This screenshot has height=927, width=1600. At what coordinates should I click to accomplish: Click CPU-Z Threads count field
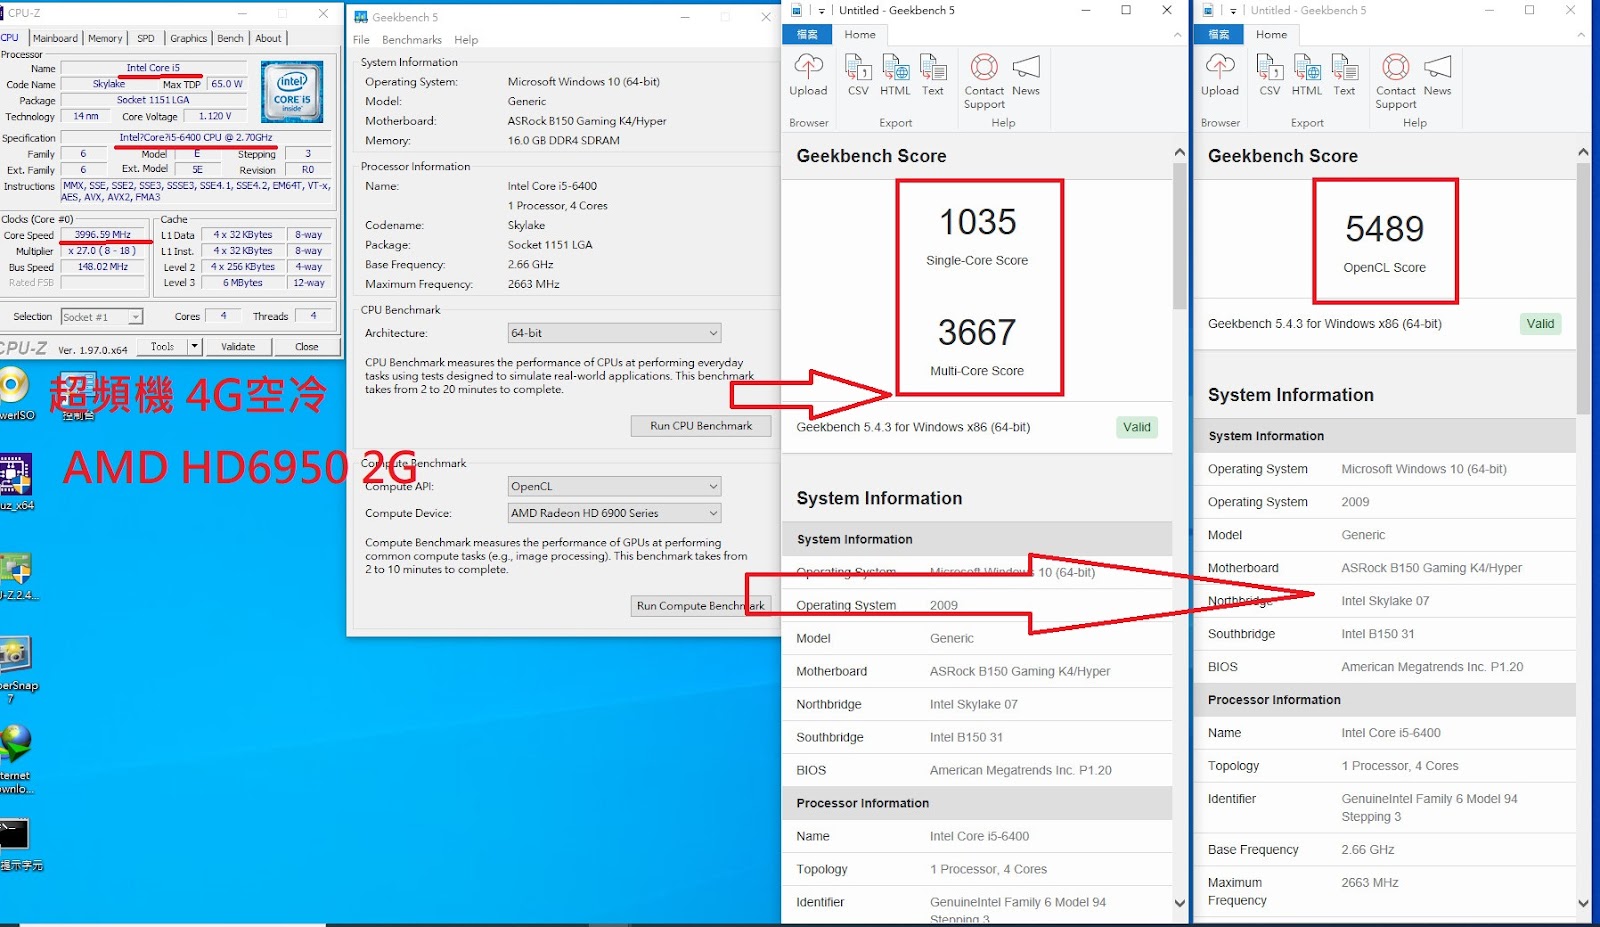click(x=313, y=316)
